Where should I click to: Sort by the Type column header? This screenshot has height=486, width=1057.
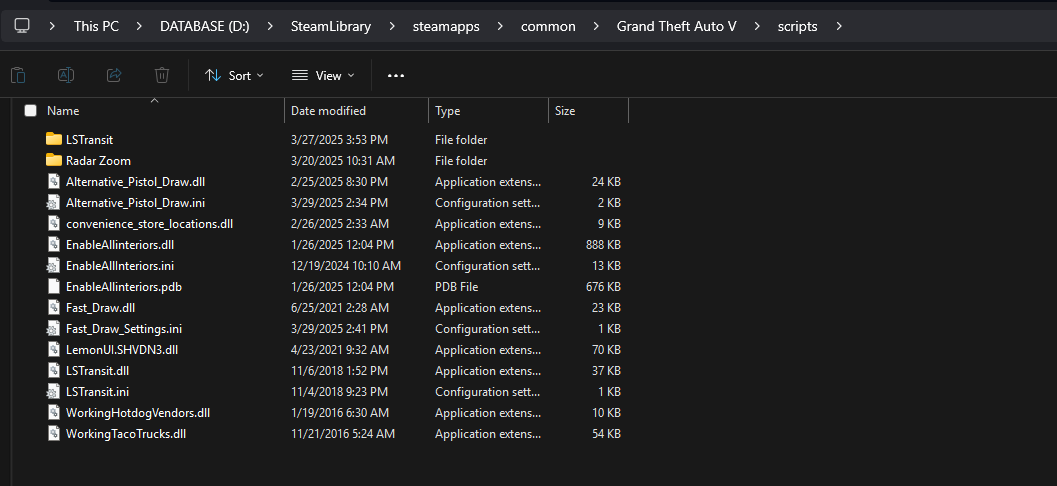pyautogui.click(x=447, y=111)
